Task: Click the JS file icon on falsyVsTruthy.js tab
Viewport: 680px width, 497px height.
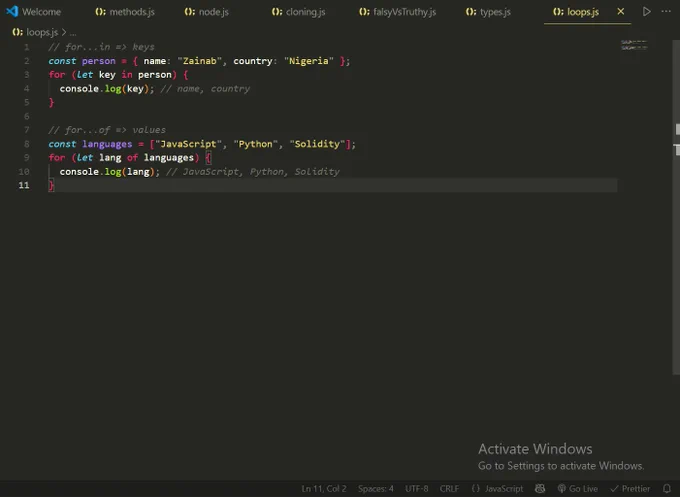Action: (364, 12)
